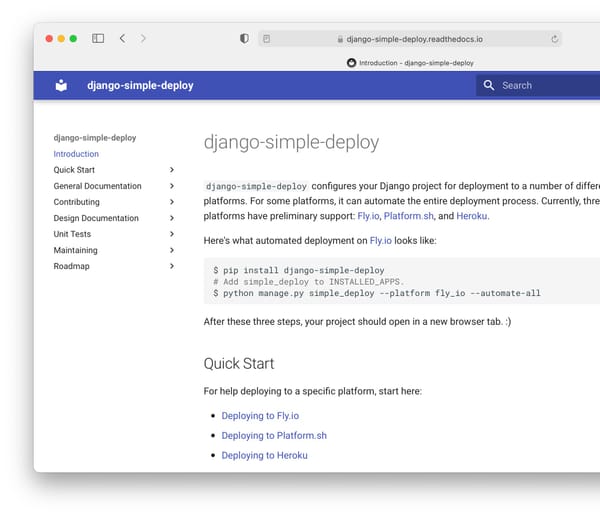600x517 pixels.
Task: Open Design Documentation in the sidebar
Action: 96,218
